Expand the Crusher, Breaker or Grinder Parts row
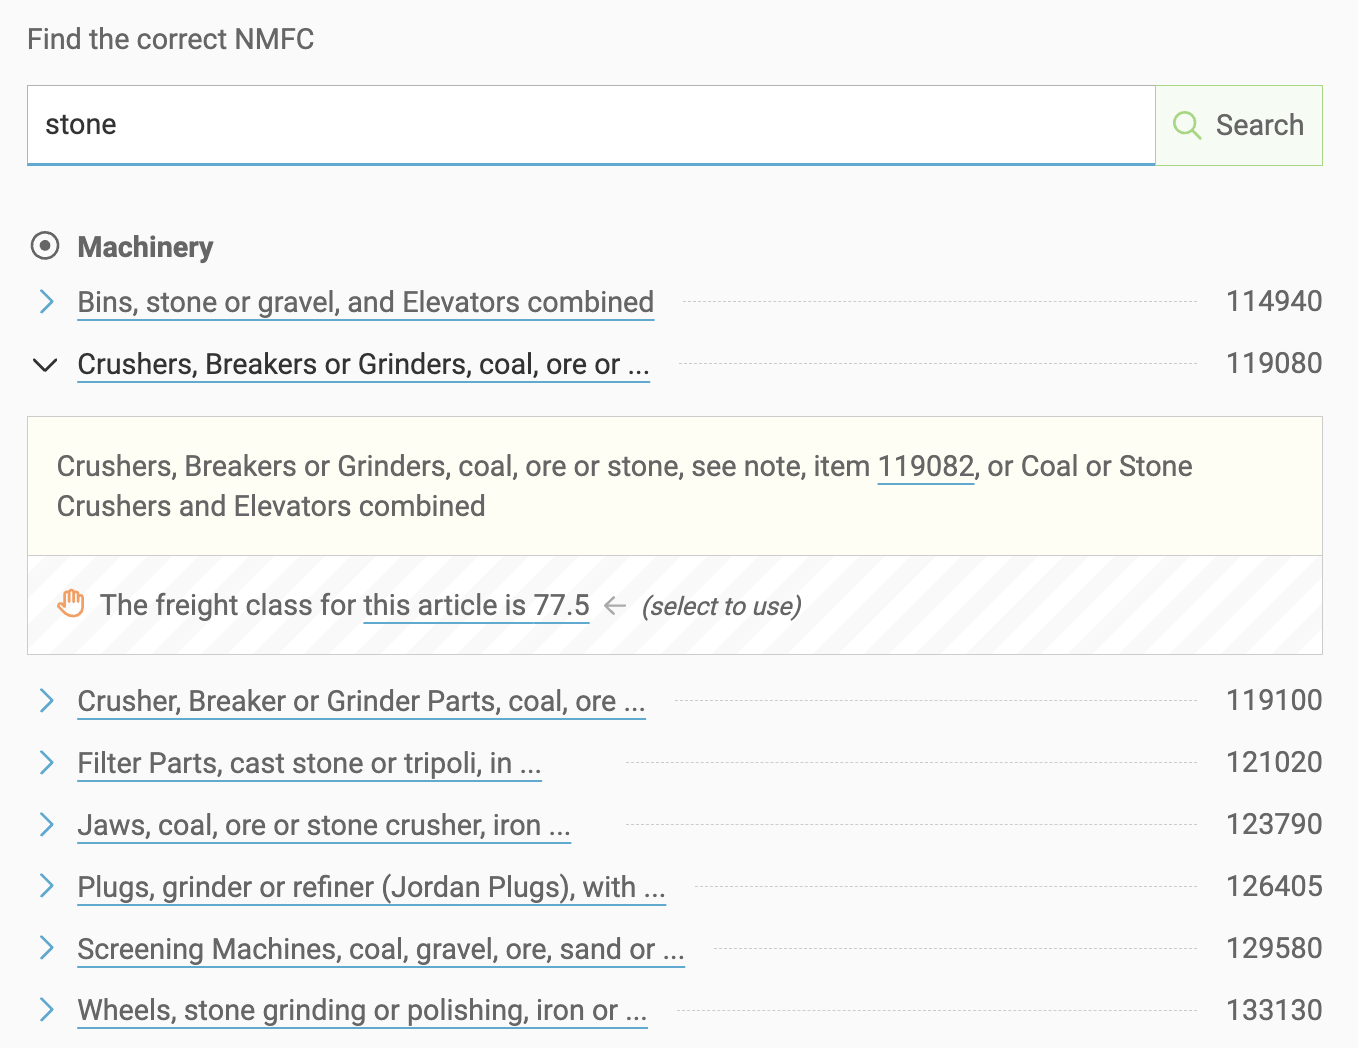Screen dimensions: 1358x1048 pos(45,700)
